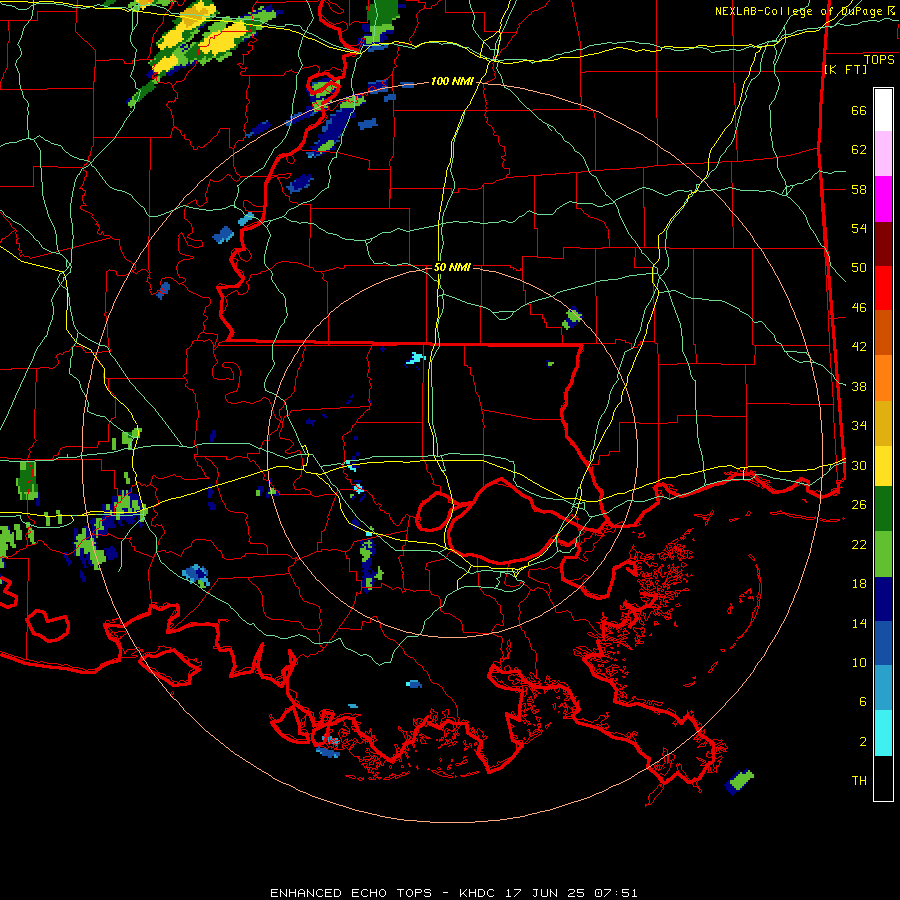Click the '[K FT]' units label
The width and height of the screenshot is (900, 900).
[845, 69]
